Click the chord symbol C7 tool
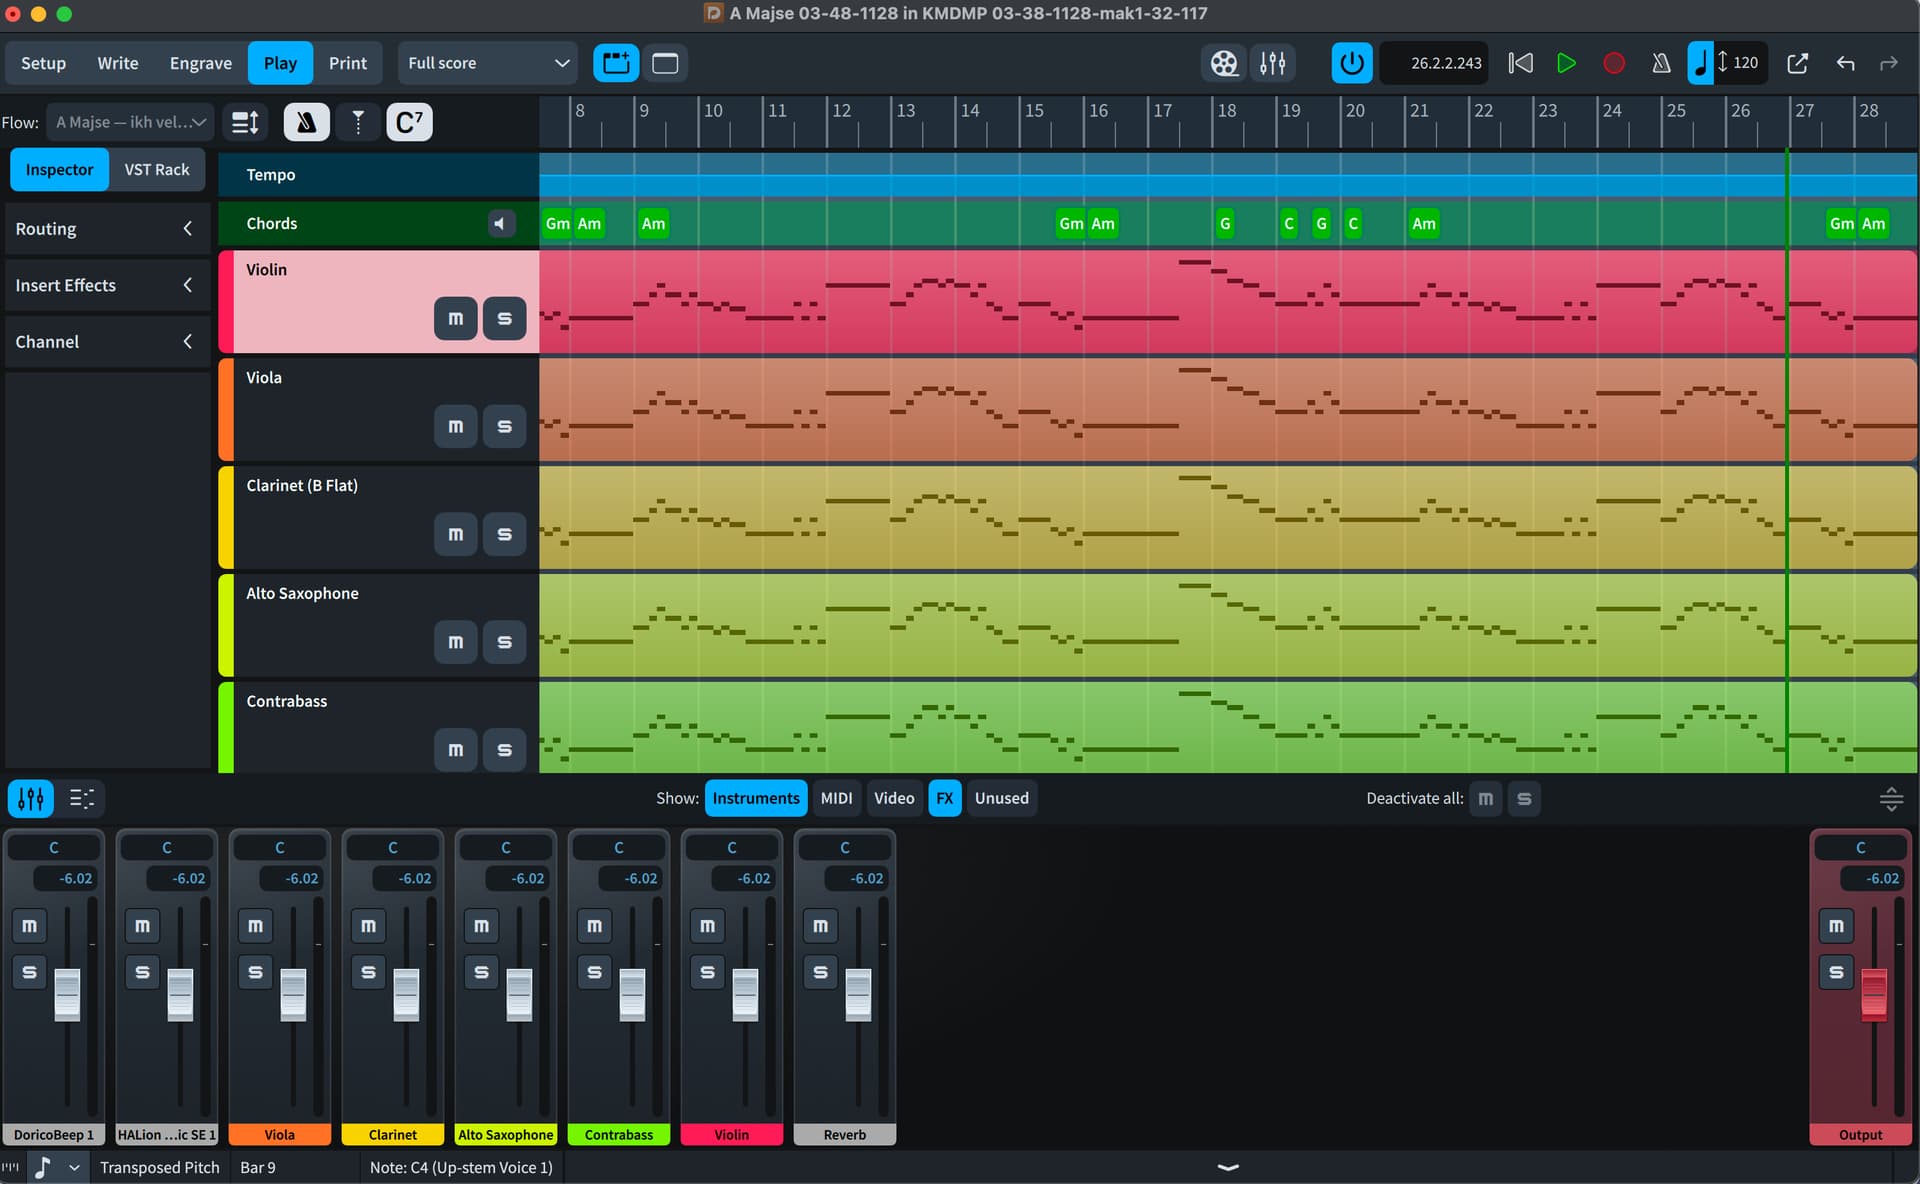 [409, 122]
